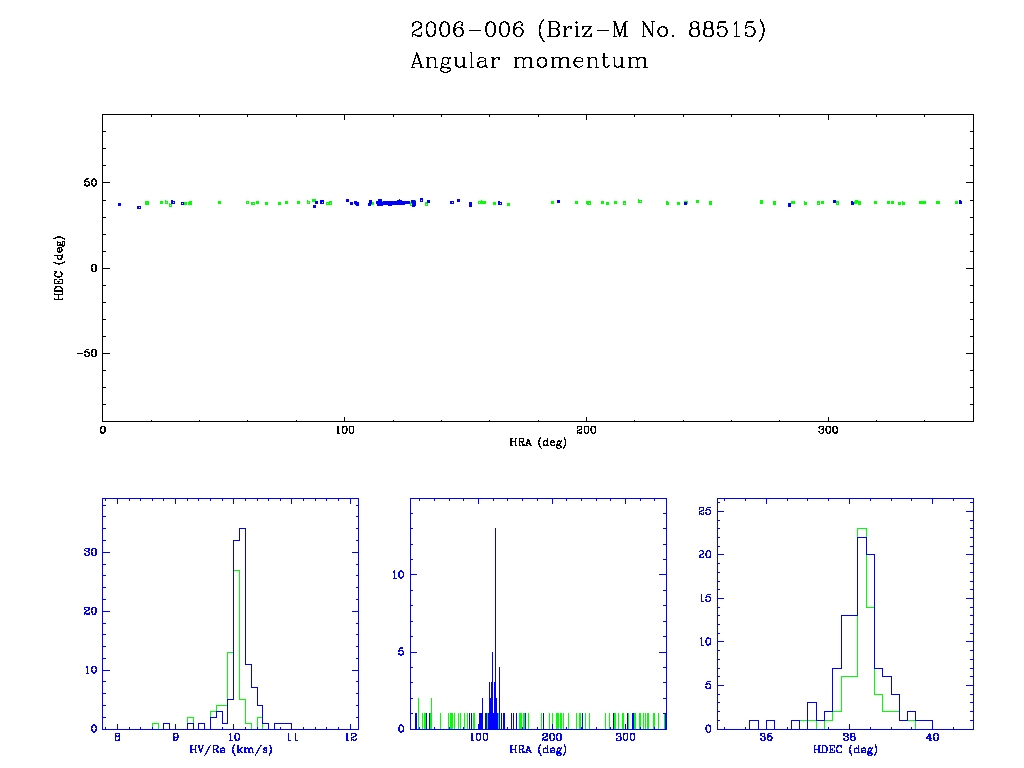Image resolution: width=1024 pixels, height=768 pixels.
Task: Click the "12" tick on HV/Re histogram x-axis
Action: point(351,738)
